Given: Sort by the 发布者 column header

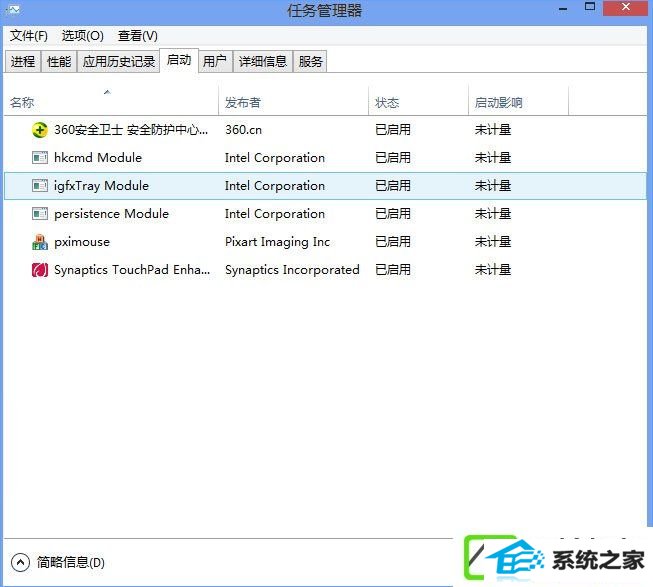Looking at the screenshot, I should [x=294, y=102].
